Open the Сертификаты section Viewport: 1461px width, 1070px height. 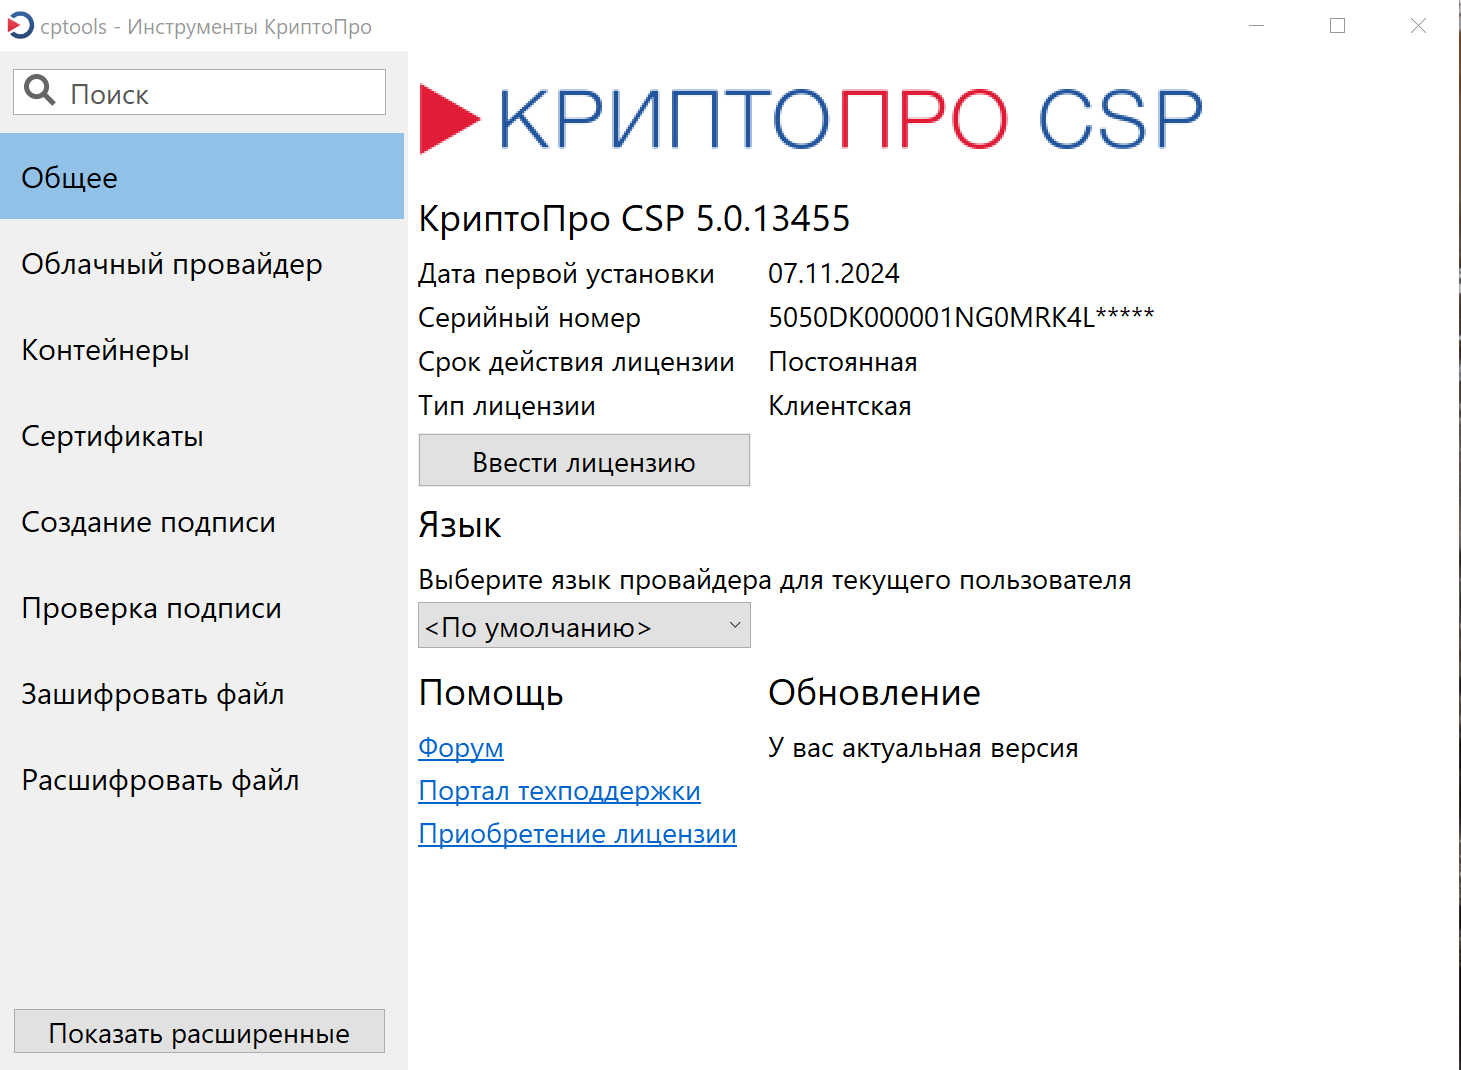202,436
